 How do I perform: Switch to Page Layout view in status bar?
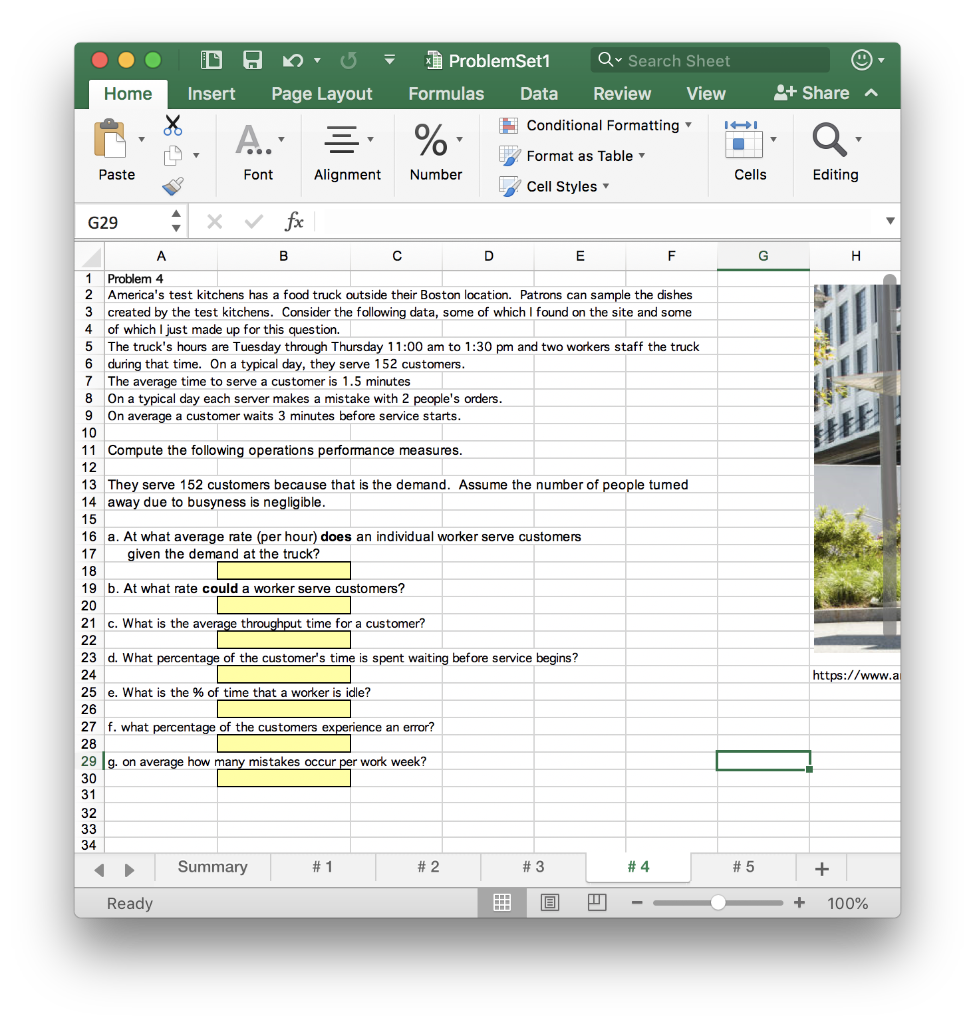point(549,902)
